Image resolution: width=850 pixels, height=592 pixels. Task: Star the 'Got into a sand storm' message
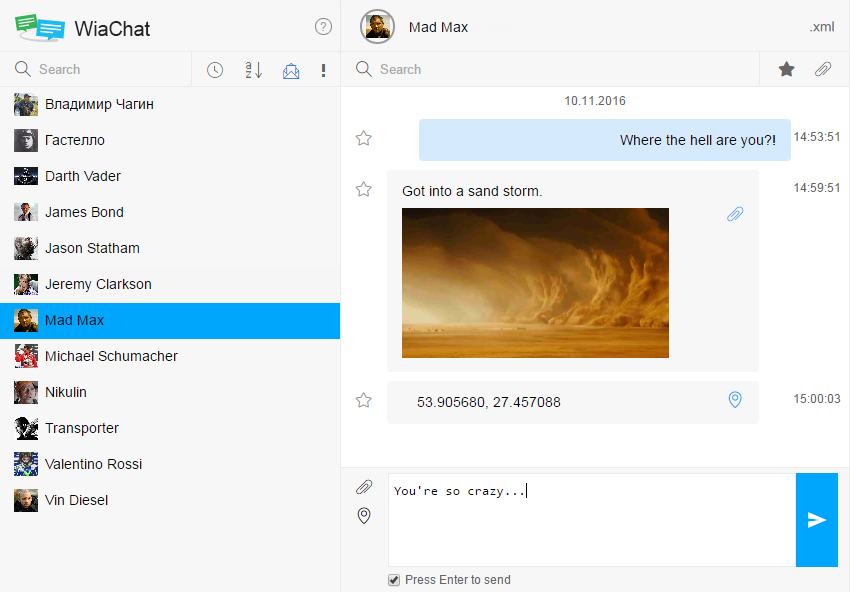(364, 189)
